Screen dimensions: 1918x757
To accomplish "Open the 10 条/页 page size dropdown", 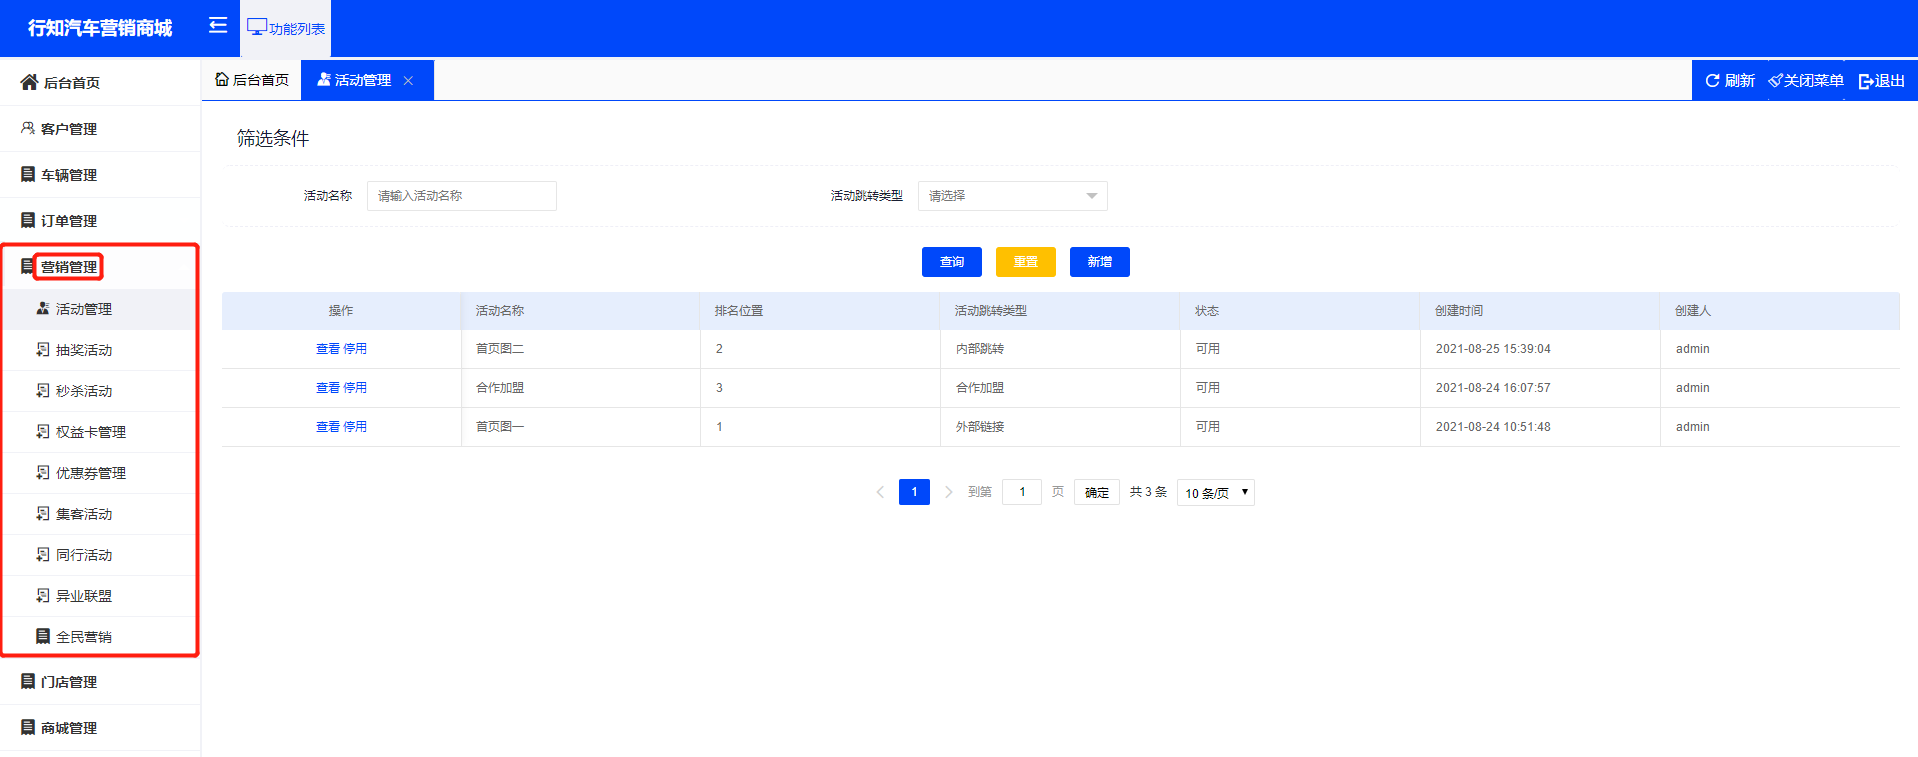I will coord(1215,493).
